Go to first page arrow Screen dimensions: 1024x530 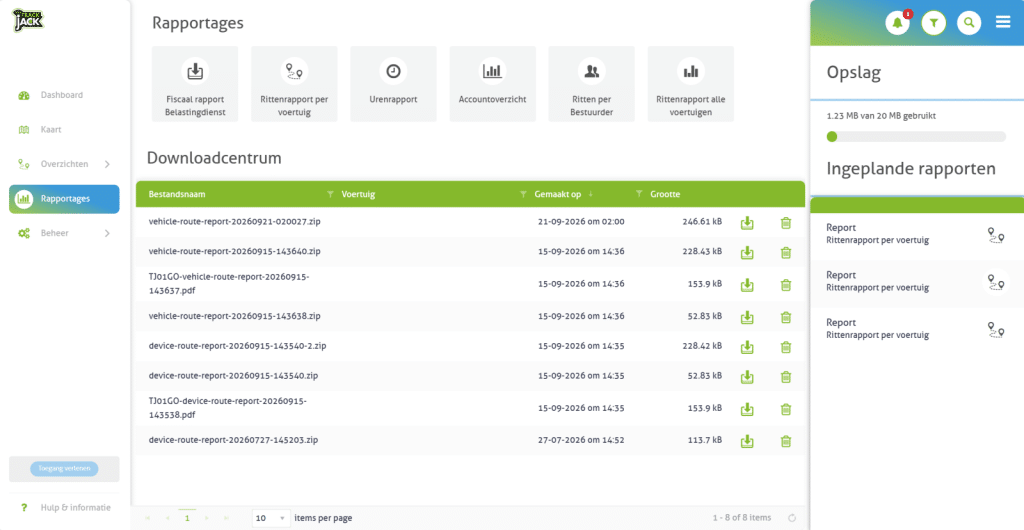pyautogui.click(x=147, y=518)
